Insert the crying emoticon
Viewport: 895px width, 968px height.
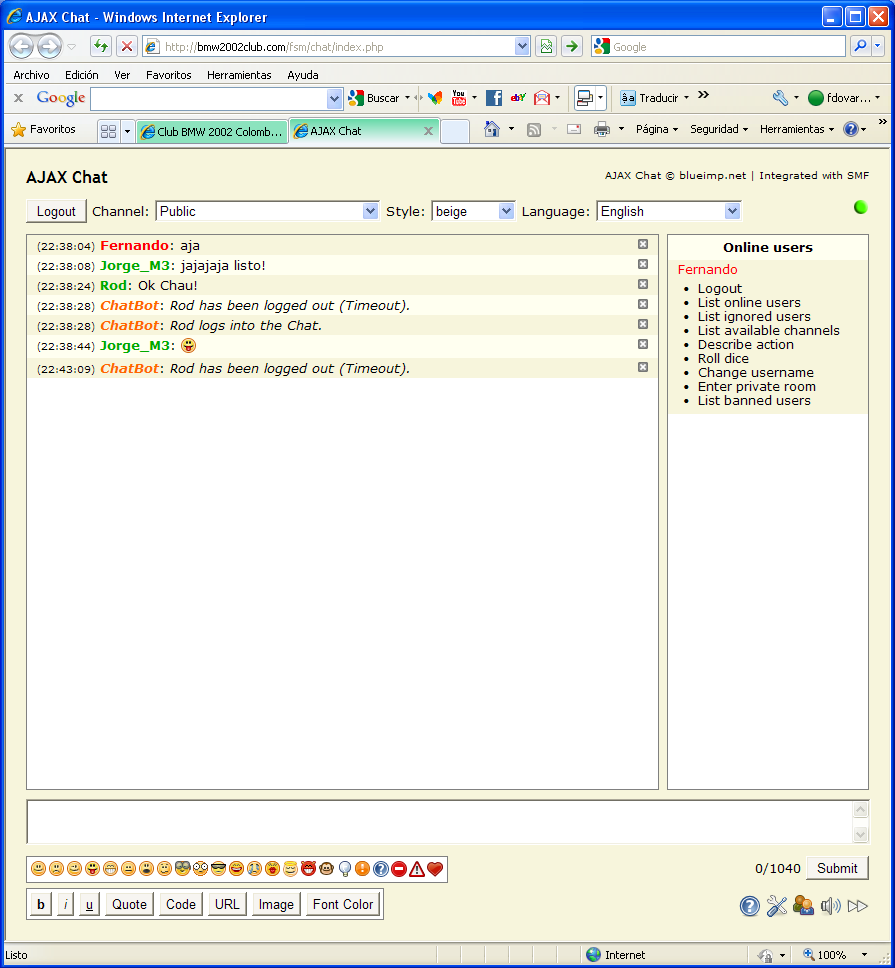[254, 869]
